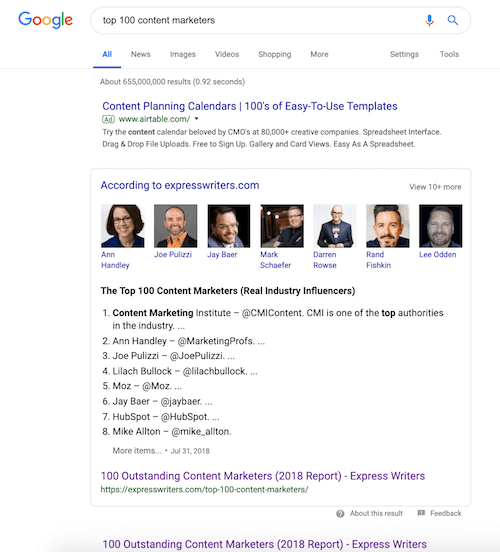Open the Rand Fishkin name link
500x552 pixels.
click(x=379, y=260)
